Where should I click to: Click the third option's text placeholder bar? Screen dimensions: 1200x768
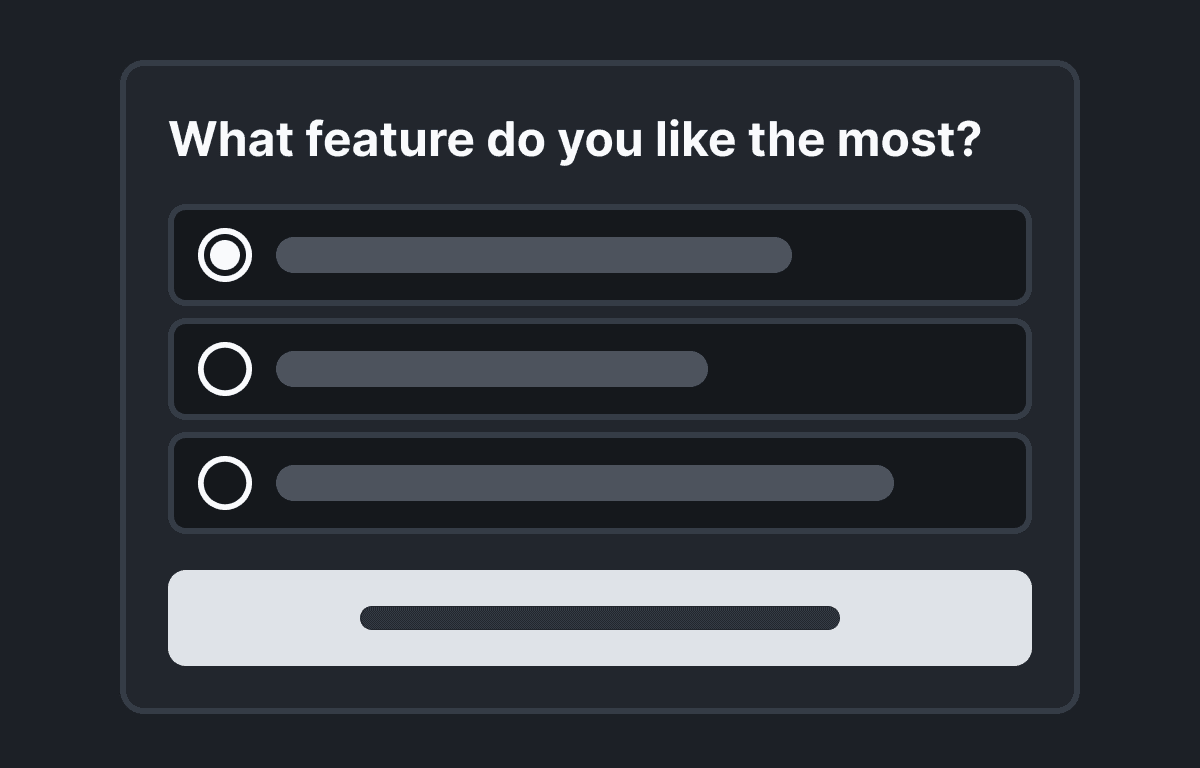click(585, 483)
